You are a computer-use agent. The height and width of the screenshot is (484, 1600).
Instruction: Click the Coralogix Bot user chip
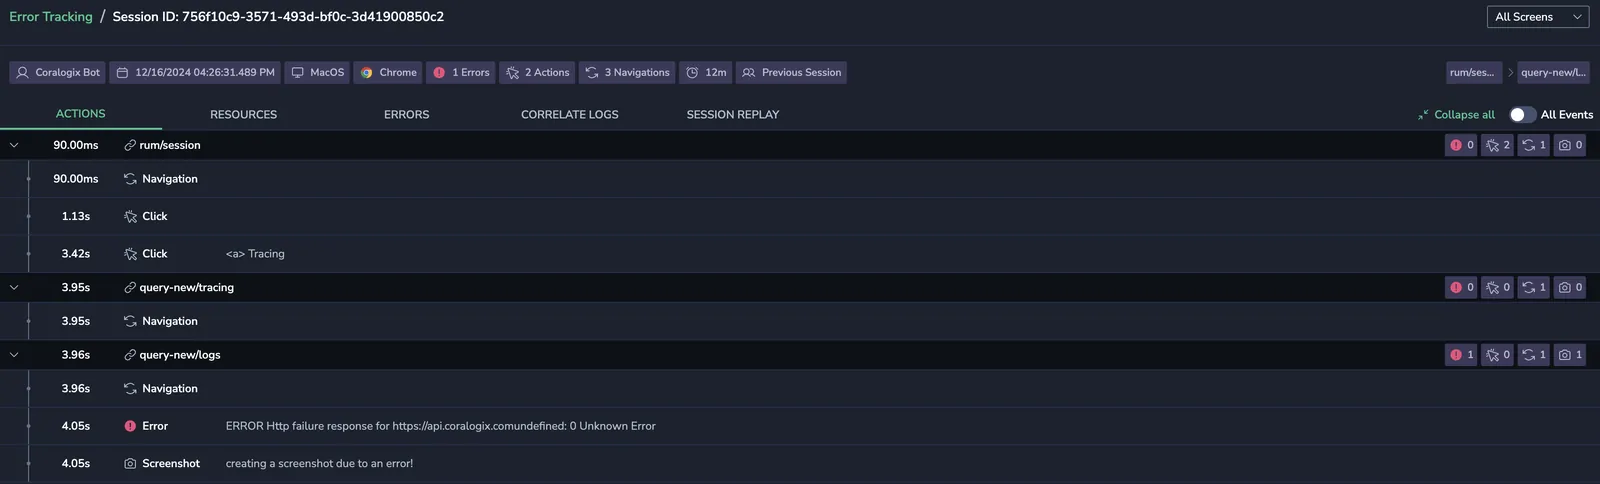(x=57, y=73)
